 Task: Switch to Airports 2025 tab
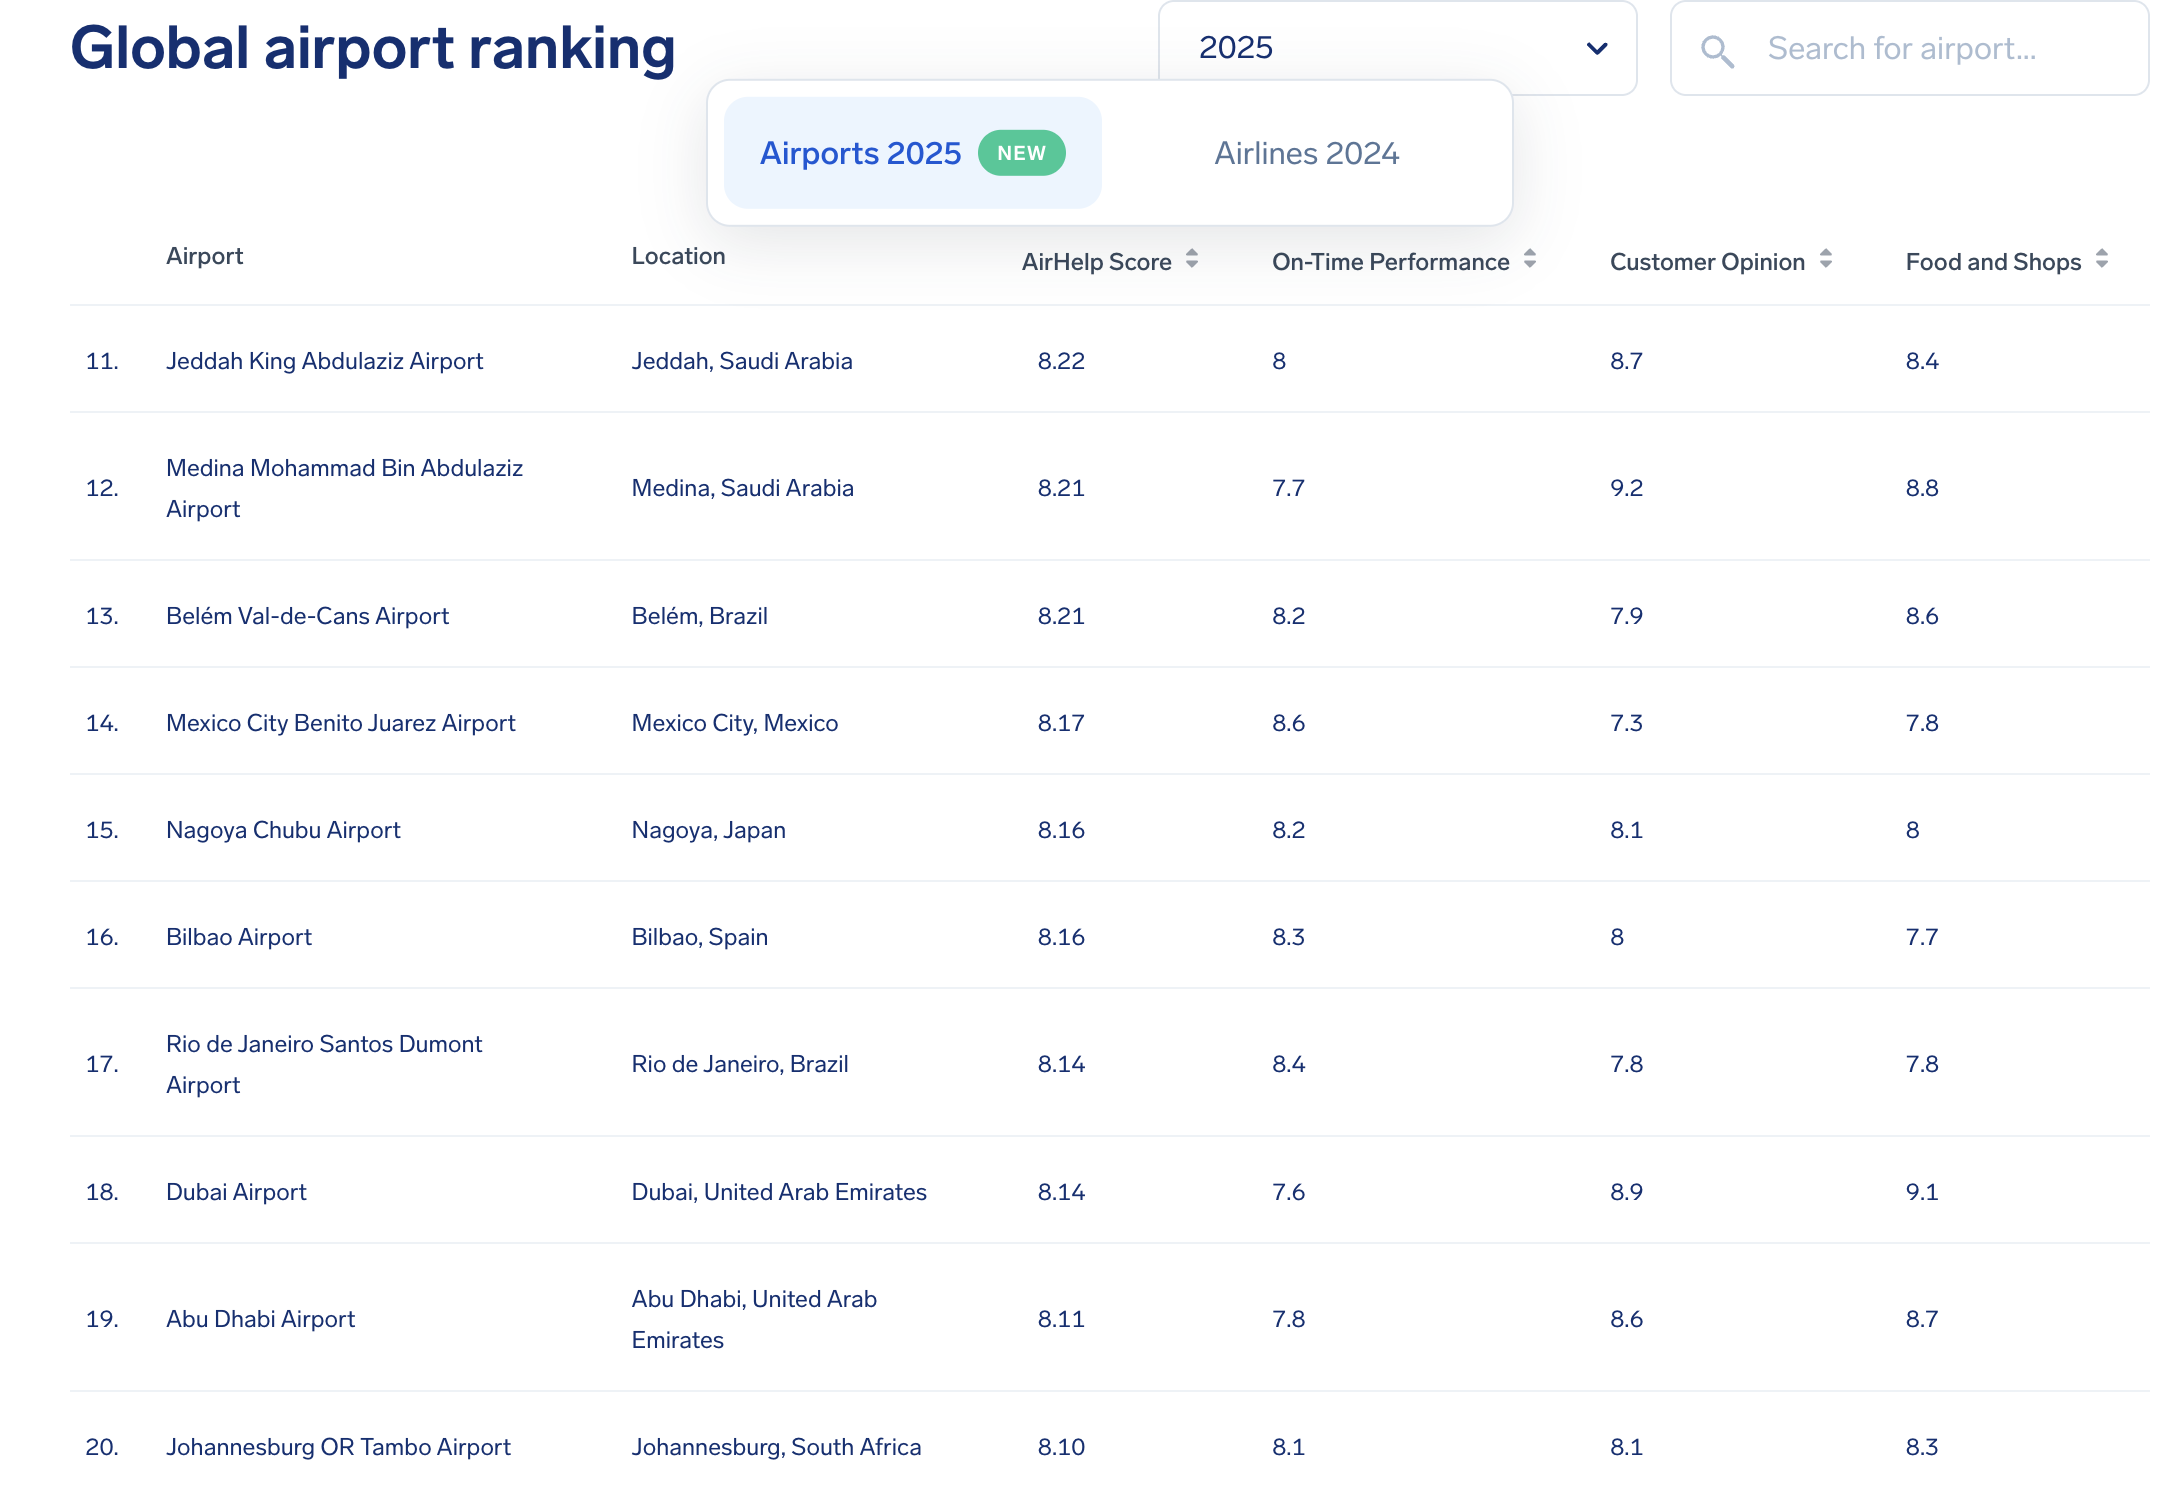pos(860,153)
